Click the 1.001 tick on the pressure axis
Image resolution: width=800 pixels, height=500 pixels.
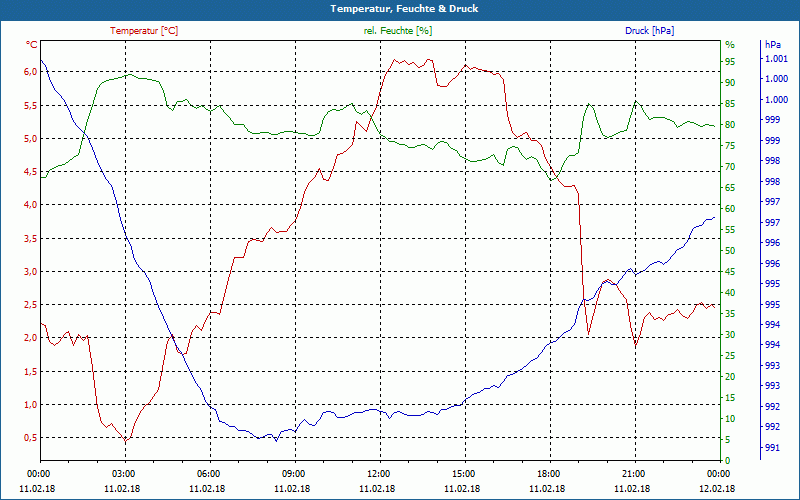coord(777,59)
